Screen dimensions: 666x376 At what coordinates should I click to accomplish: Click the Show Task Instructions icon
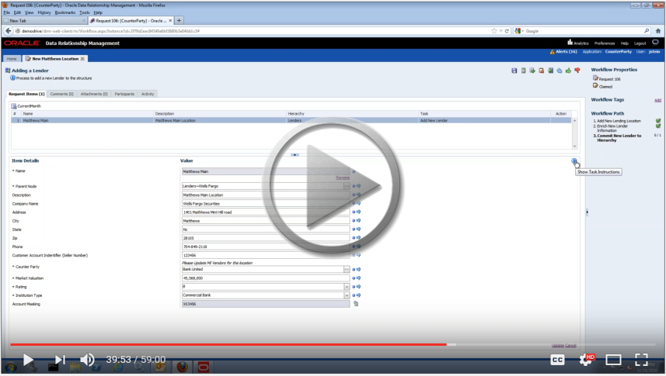574,161
